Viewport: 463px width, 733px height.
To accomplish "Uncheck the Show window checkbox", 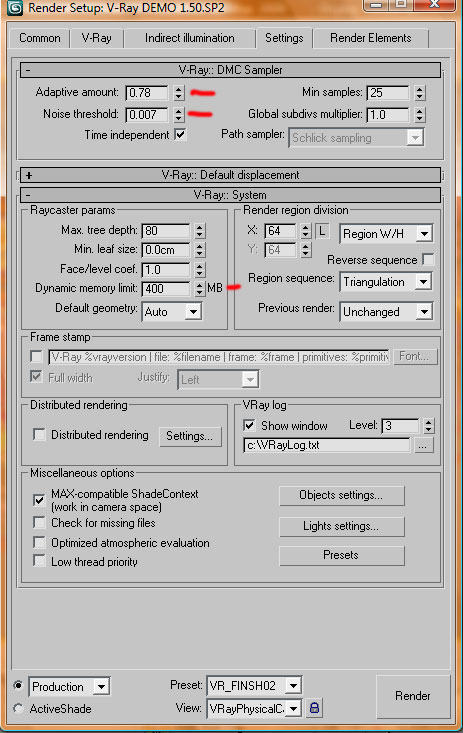I will (249, 425).
